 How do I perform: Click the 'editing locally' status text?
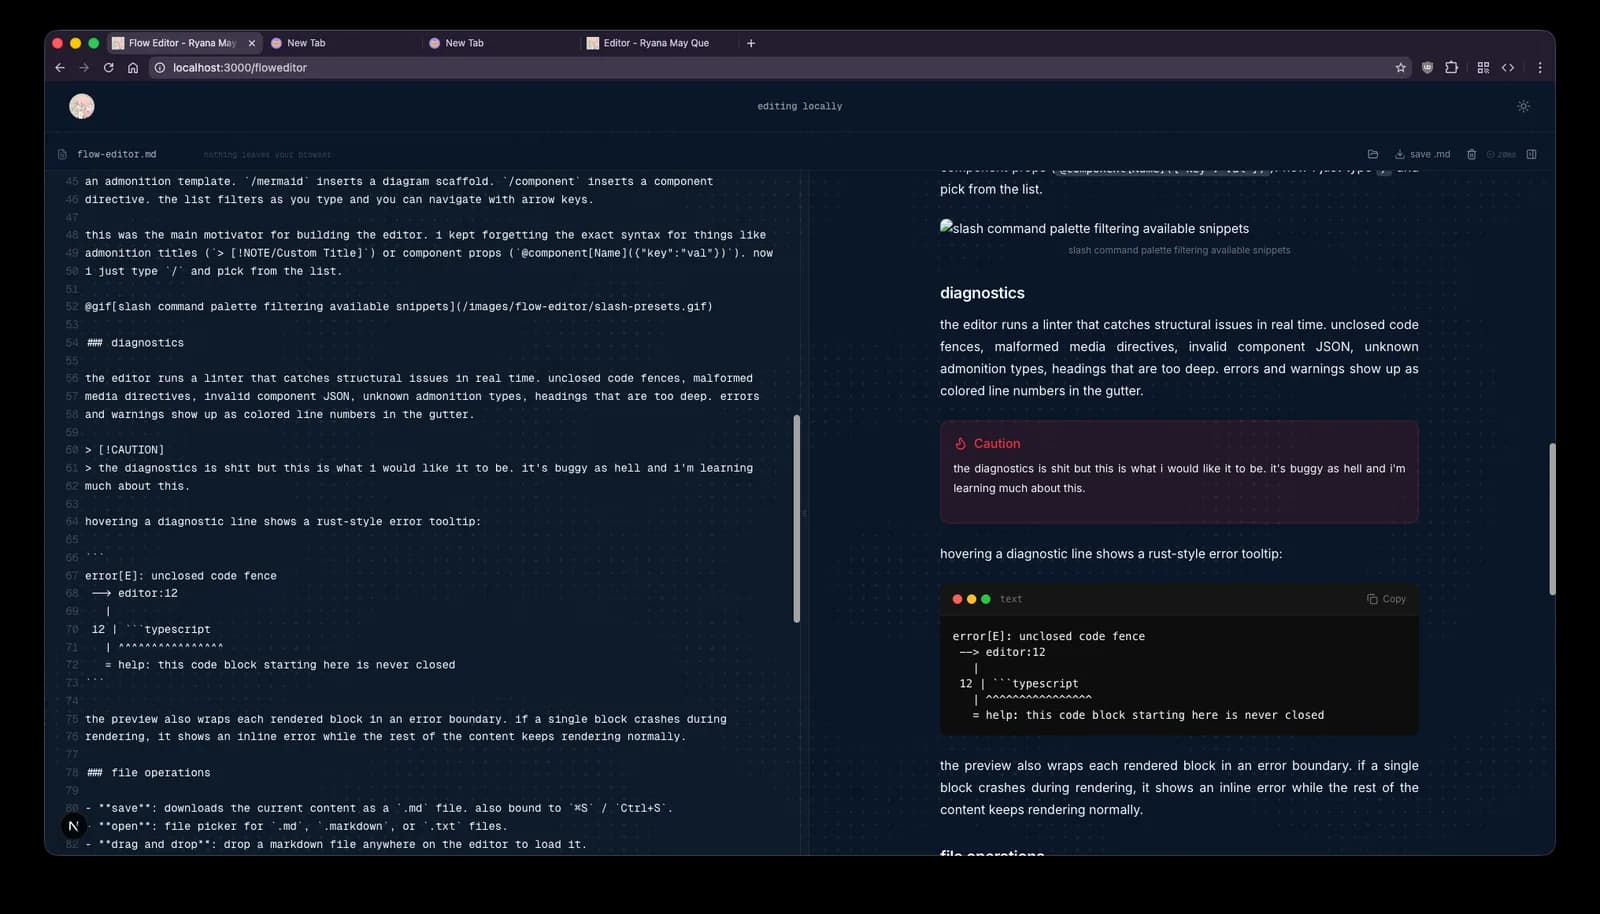point(800,106)
